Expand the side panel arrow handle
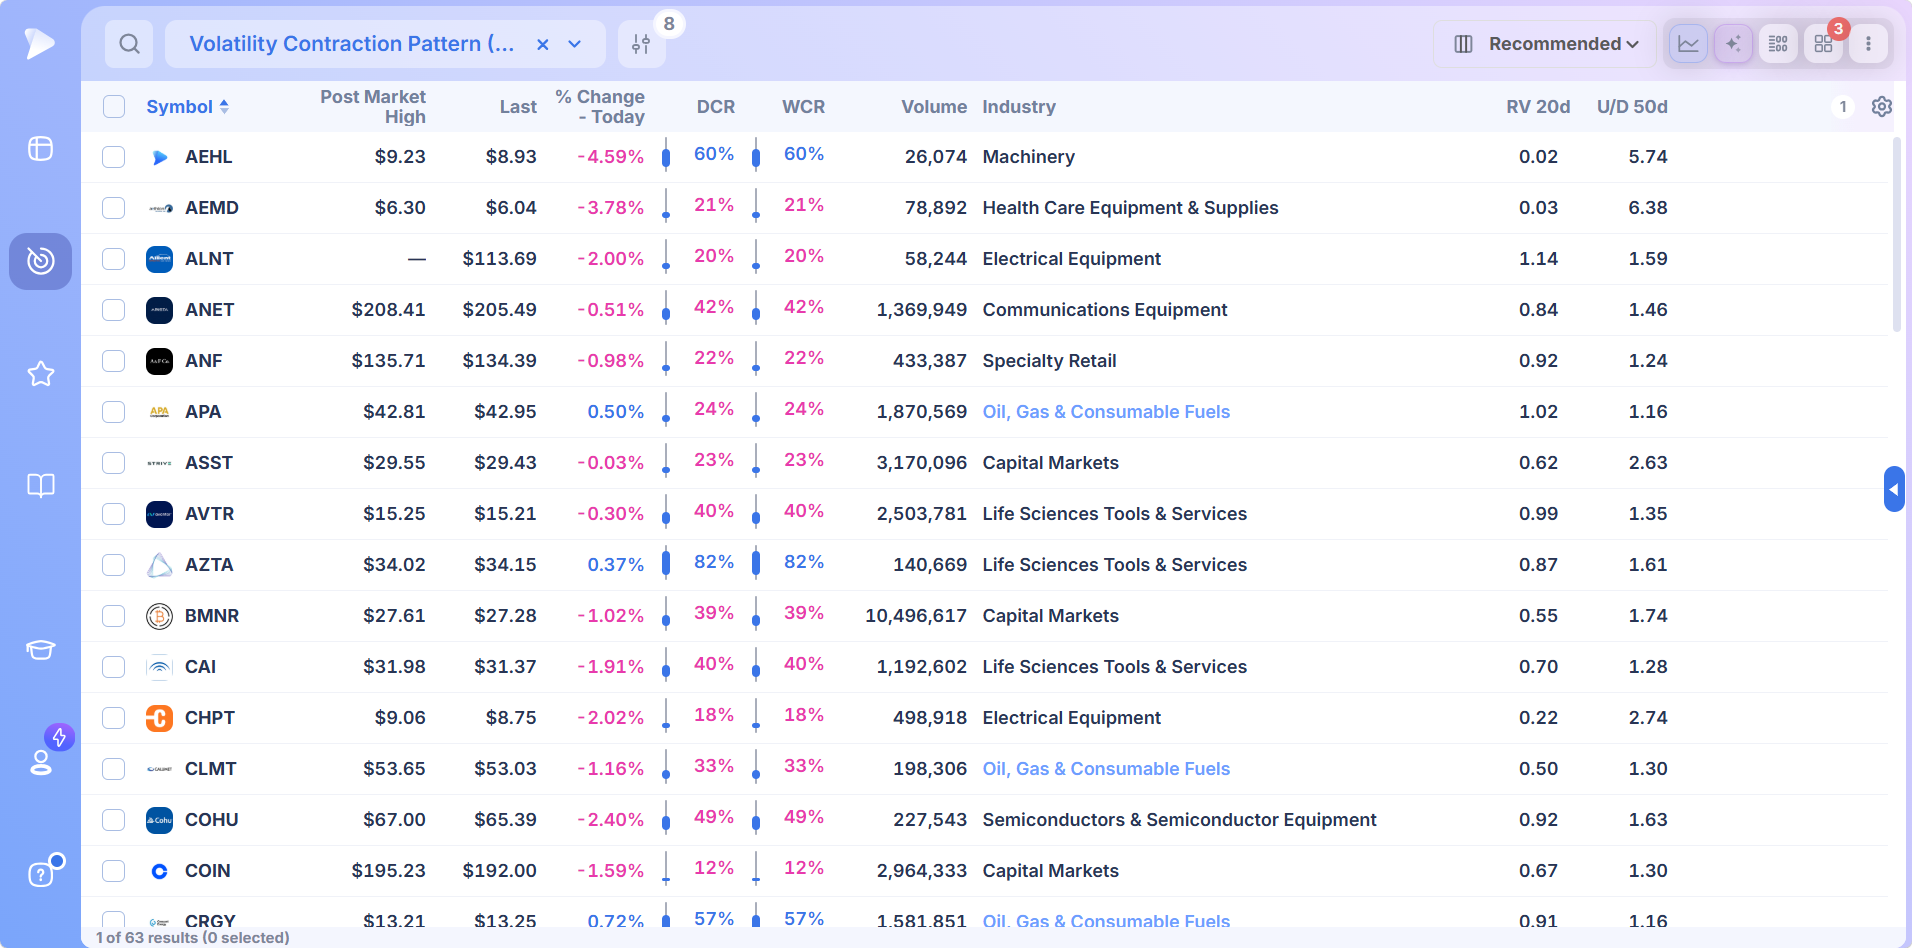The height and width of the screenshot is (948, 1912). (1894, 489)
